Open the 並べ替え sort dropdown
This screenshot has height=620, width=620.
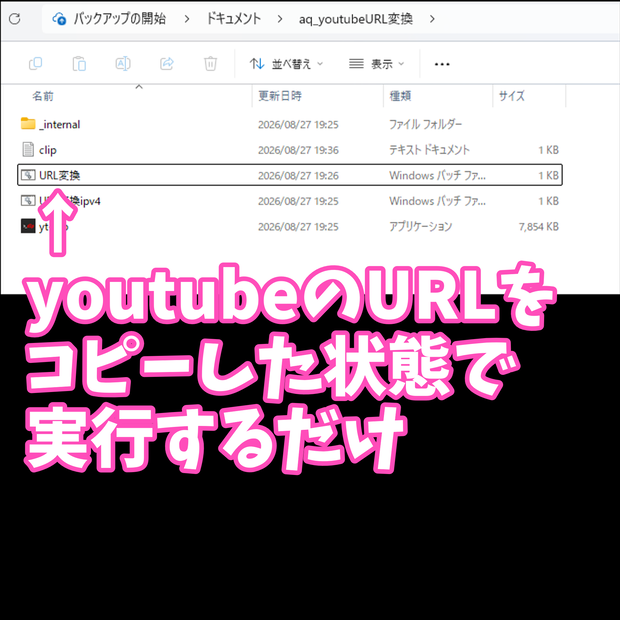pos(286,64)
